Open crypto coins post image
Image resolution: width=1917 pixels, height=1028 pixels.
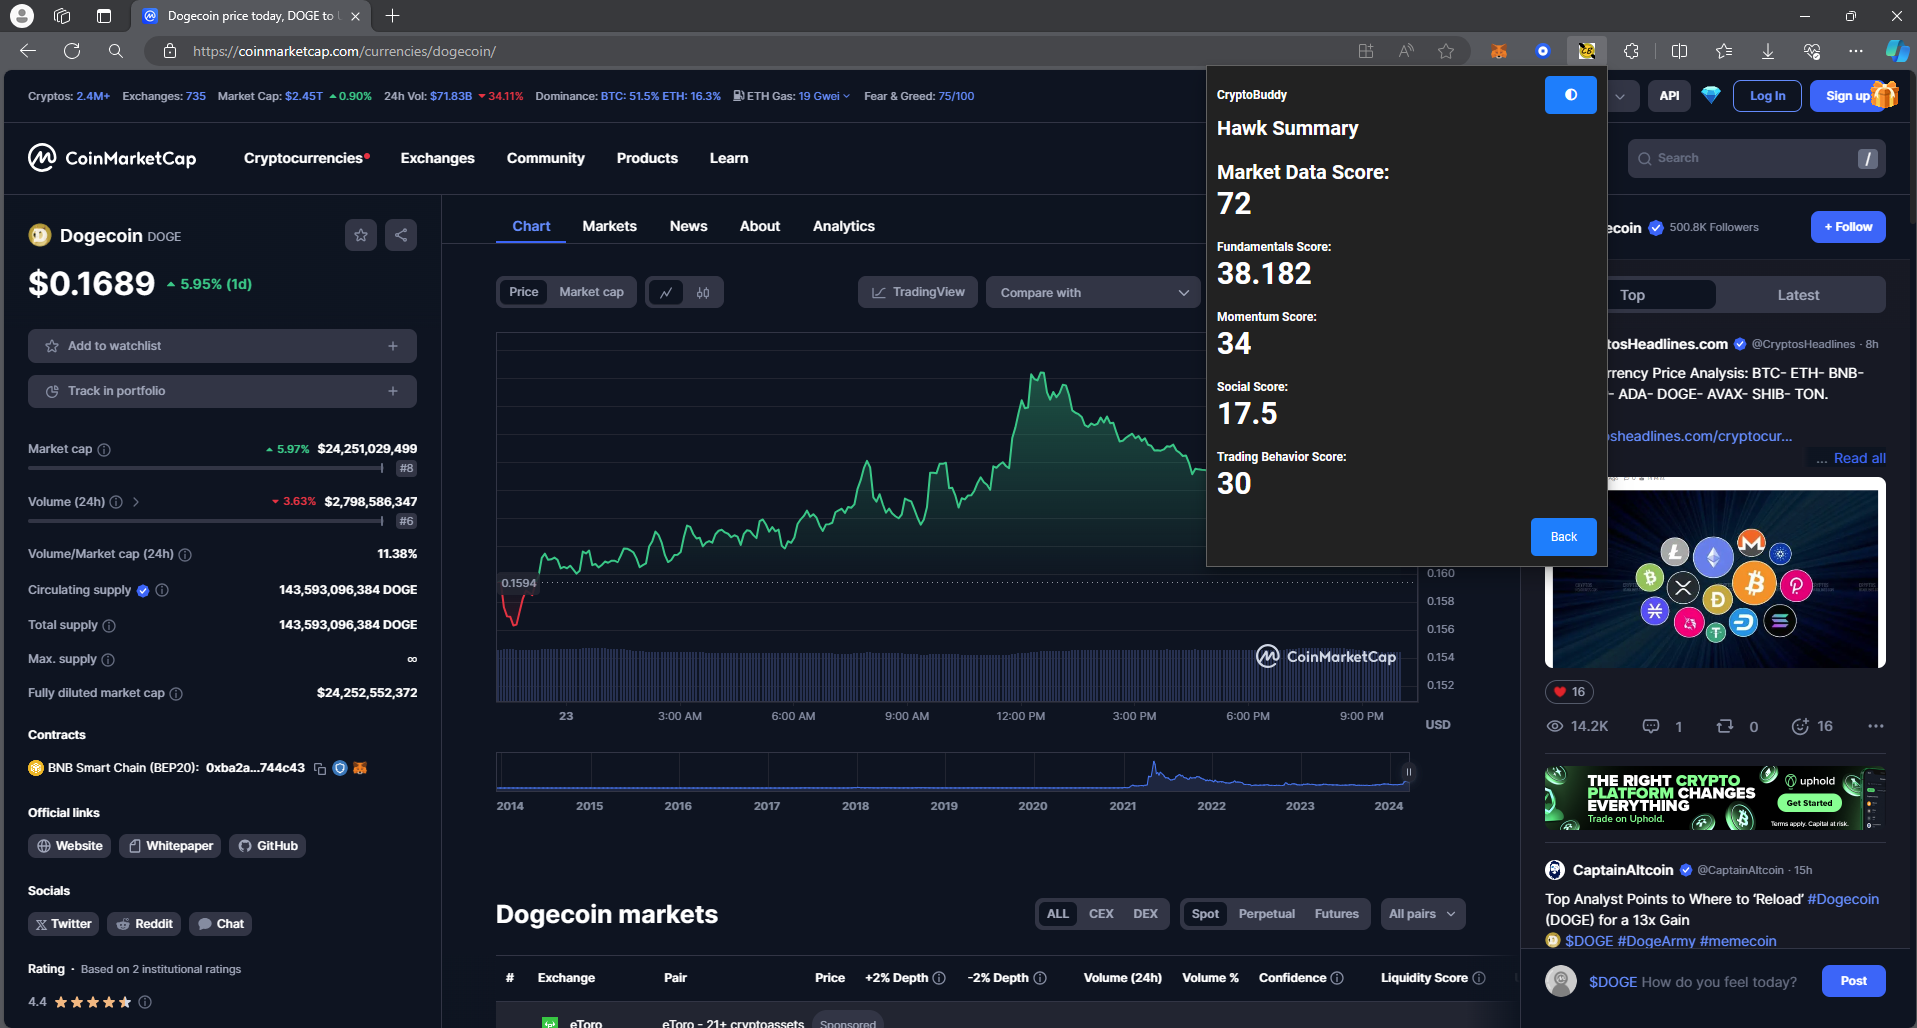pyautogui.click(x=1715, y=573)
